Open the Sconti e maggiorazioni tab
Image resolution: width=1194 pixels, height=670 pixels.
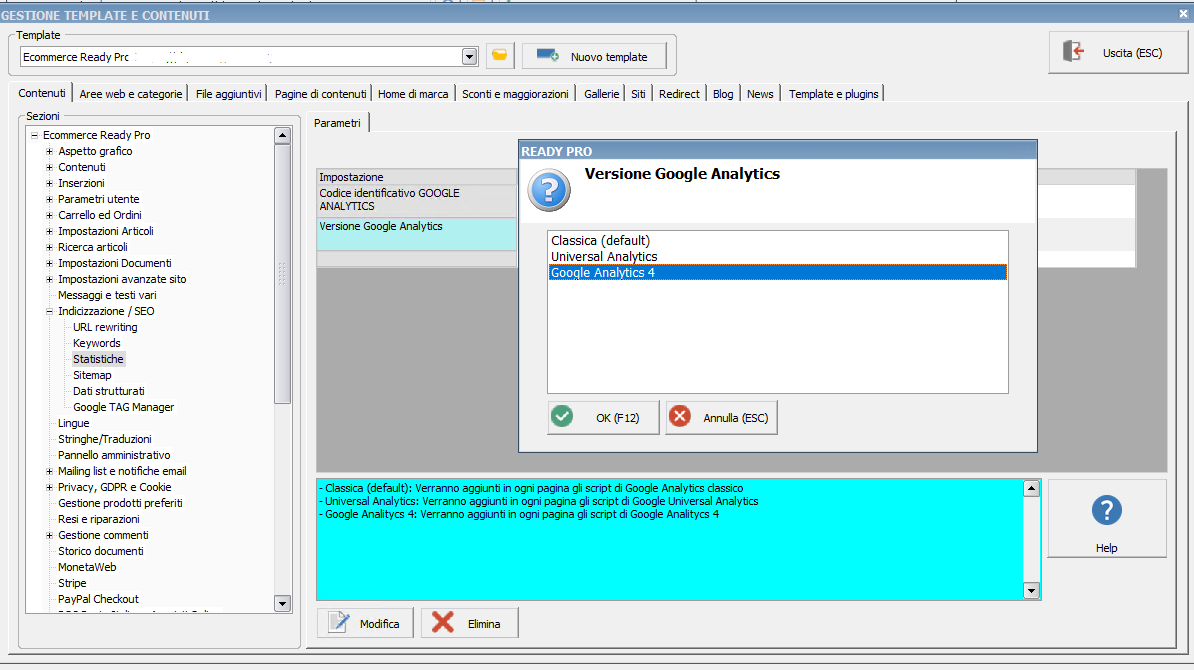pyautogui.click(x=516, y=94)
